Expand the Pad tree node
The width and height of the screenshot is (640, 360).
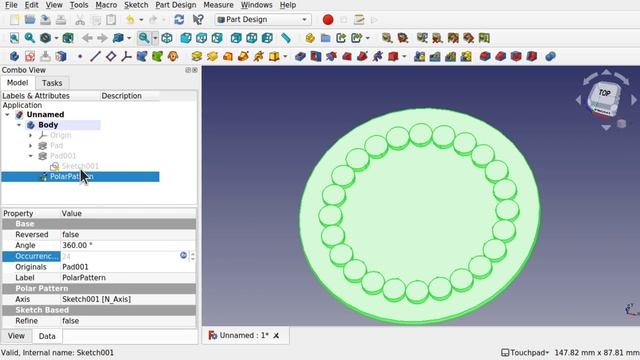point(31,146)
